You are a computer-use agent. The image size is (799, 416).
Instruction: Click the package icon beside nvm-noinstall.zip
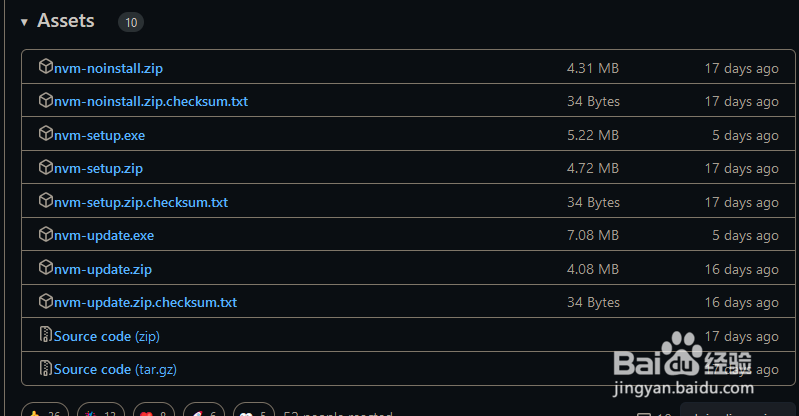[x=46, y=66]
